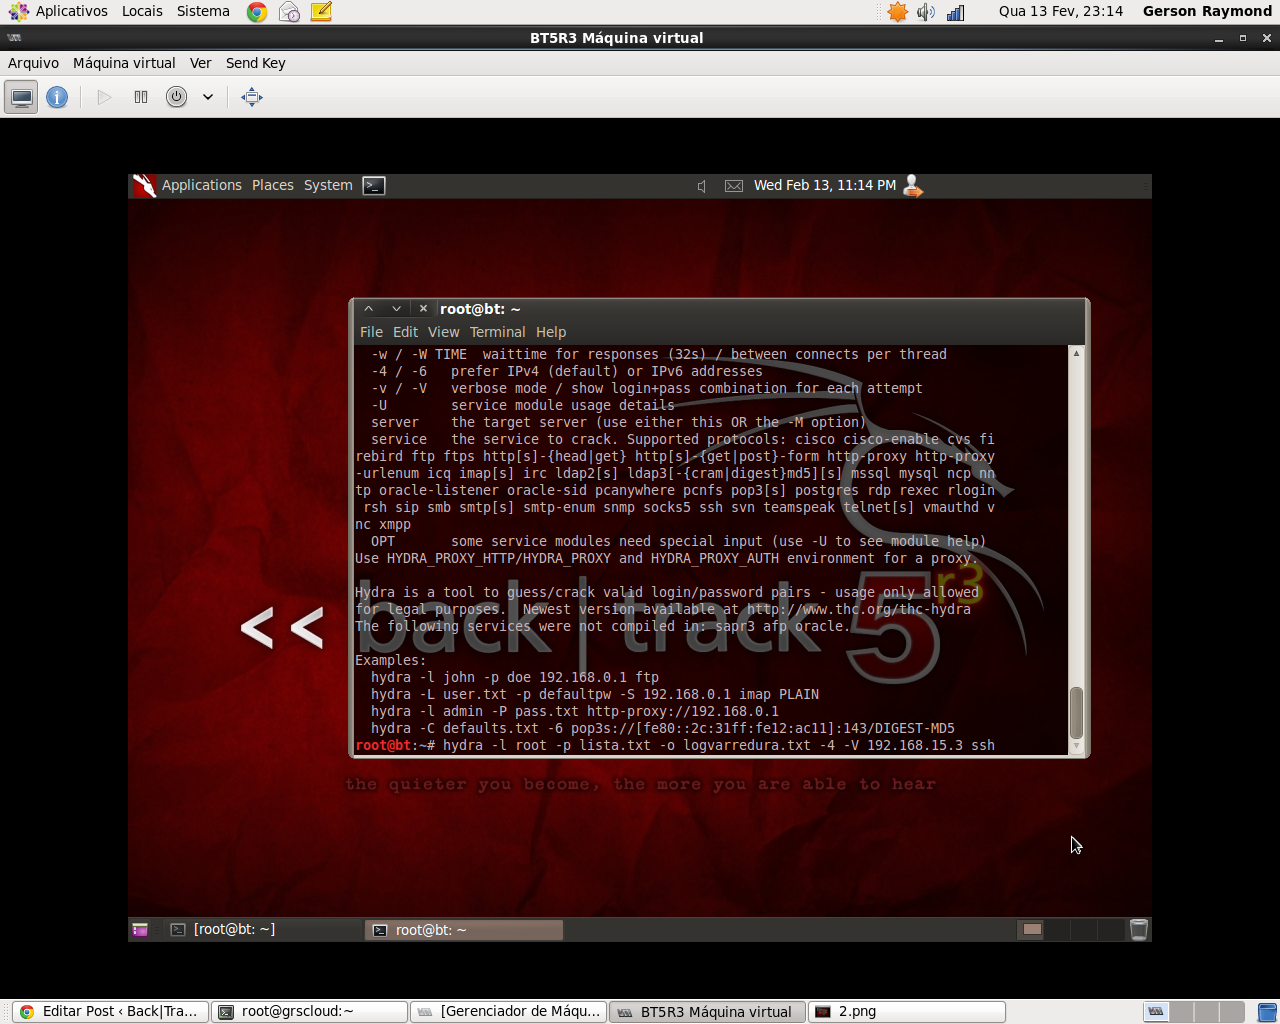Image resolution: width=1280 pixels, height=1024 pixels.
Task: Click the weather sun icon in system tray
Action: point(898,12)
